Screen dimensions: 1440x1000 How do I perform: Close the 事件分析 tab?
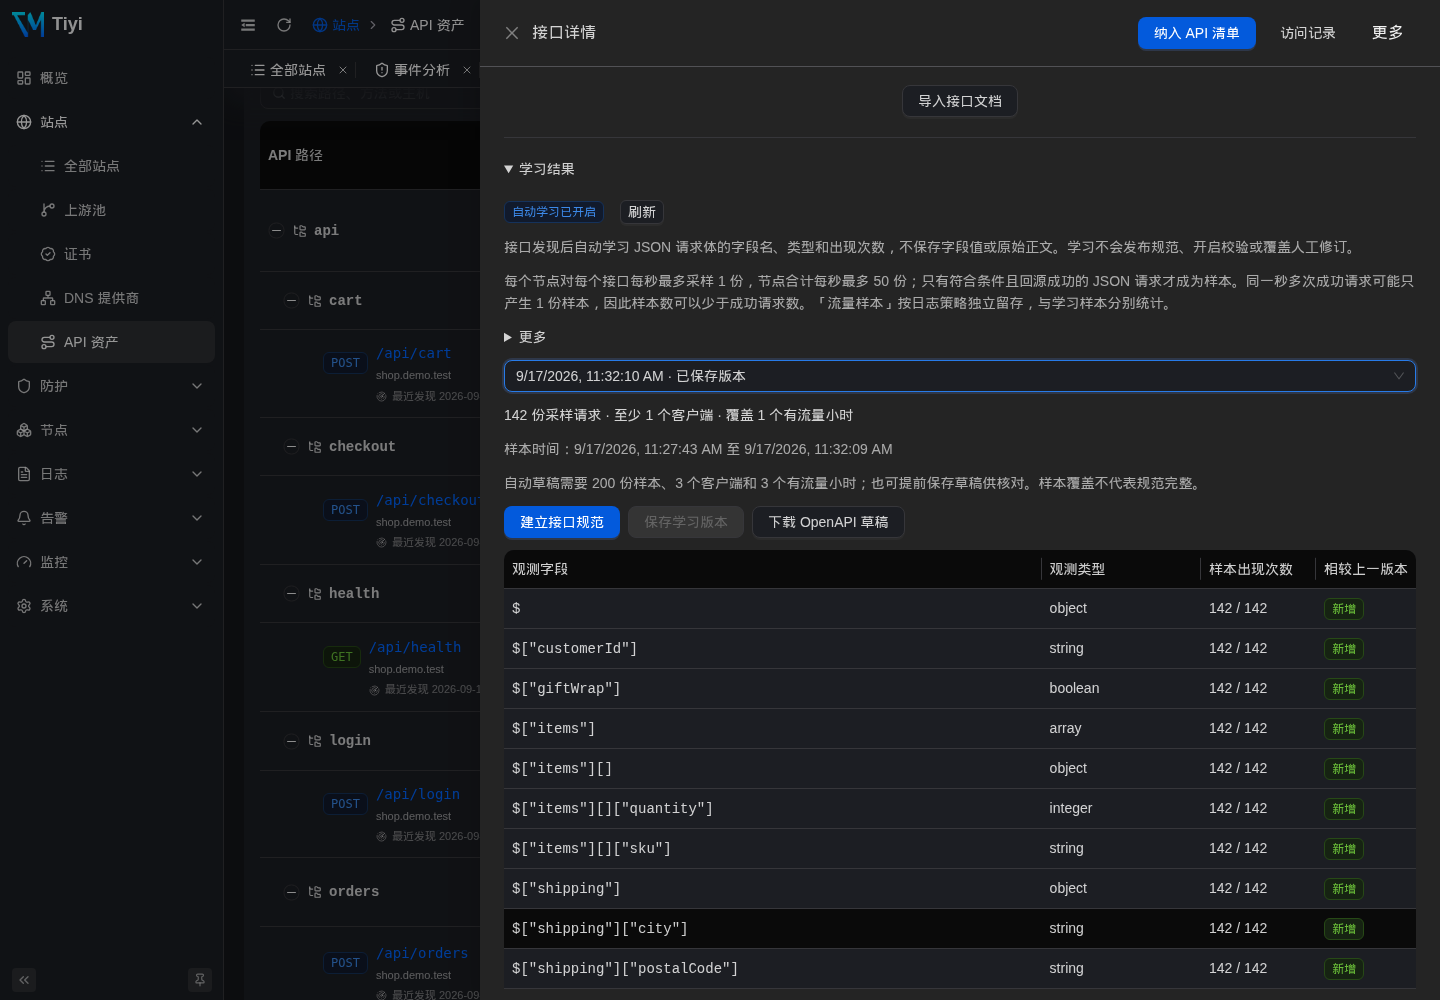[x=467, y=70]
